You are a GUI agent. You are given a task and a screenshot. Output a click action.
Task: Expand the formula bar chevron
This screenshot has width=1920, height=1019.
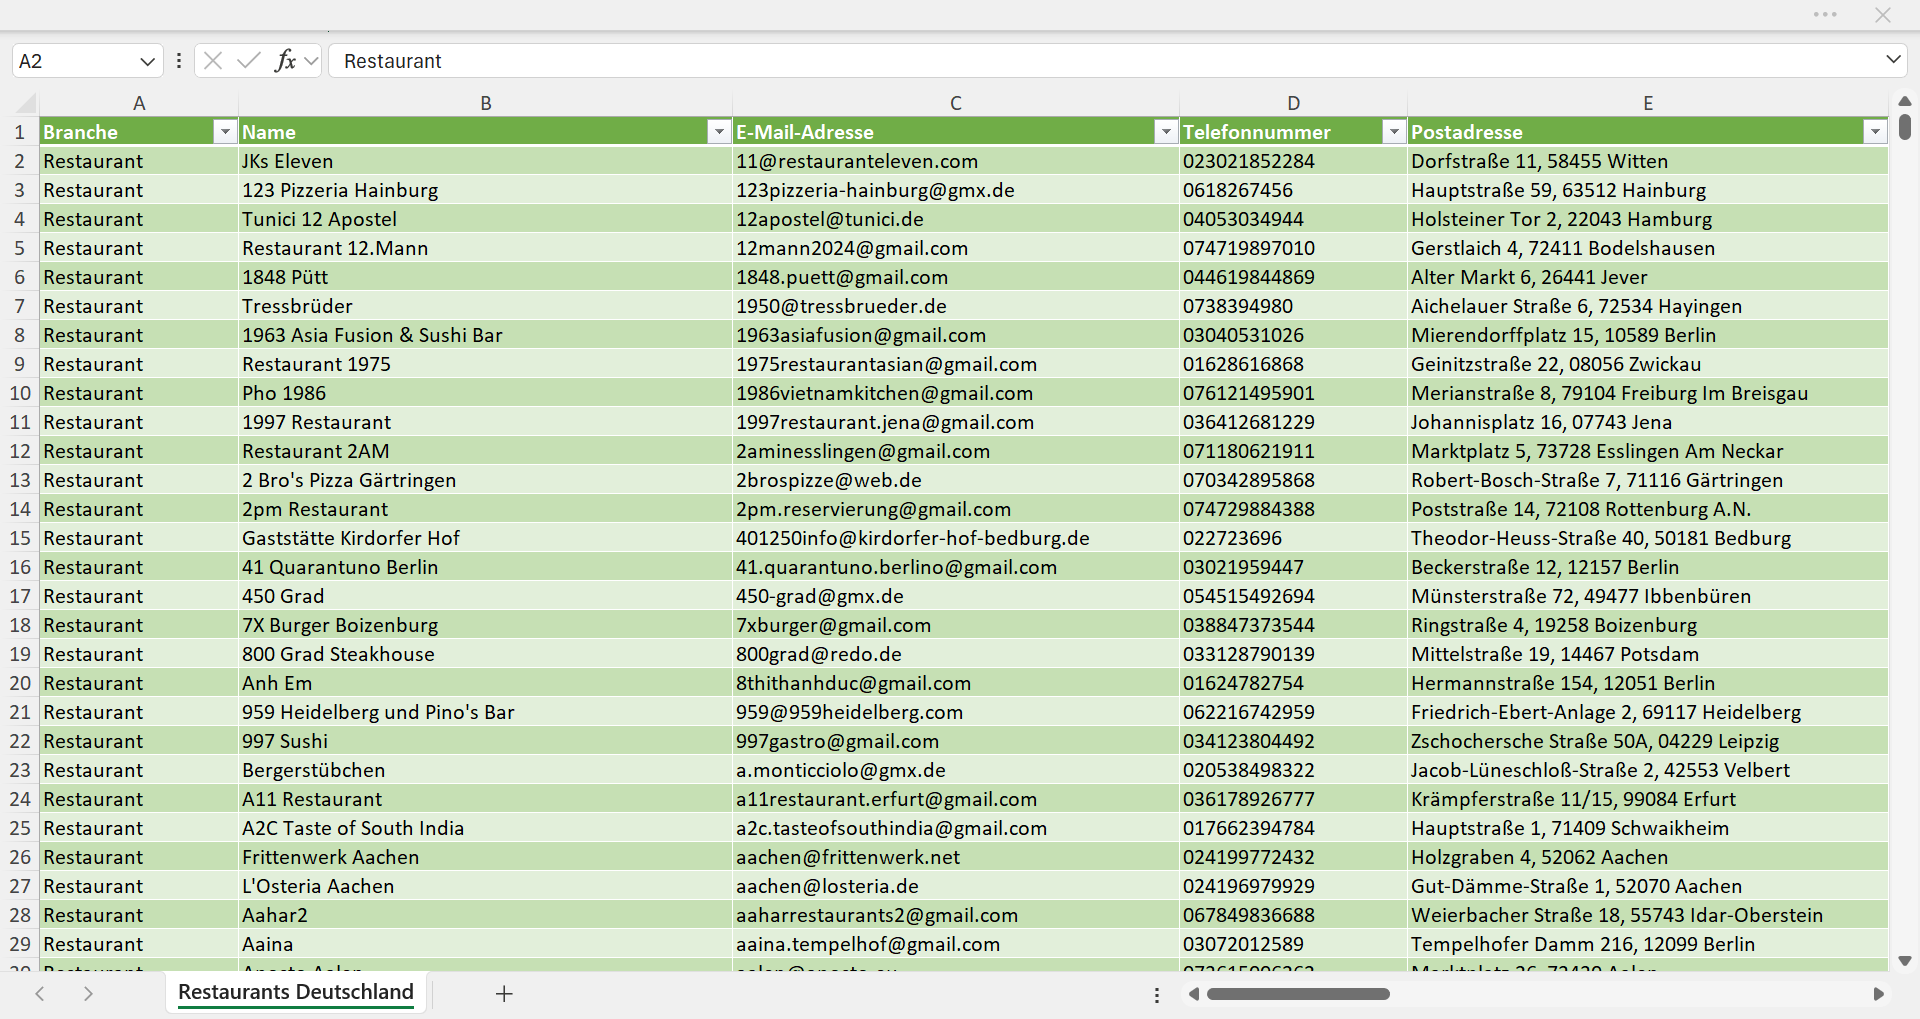coord(1893,60)
